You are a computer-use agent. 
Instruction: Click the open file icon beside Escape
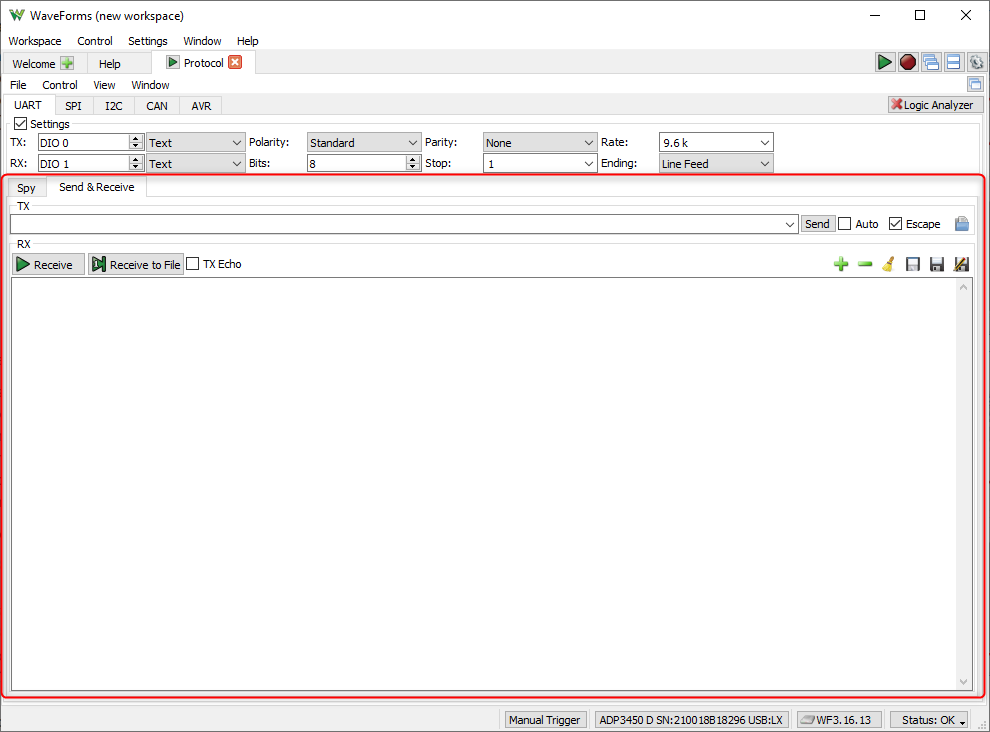coord(962,224)
